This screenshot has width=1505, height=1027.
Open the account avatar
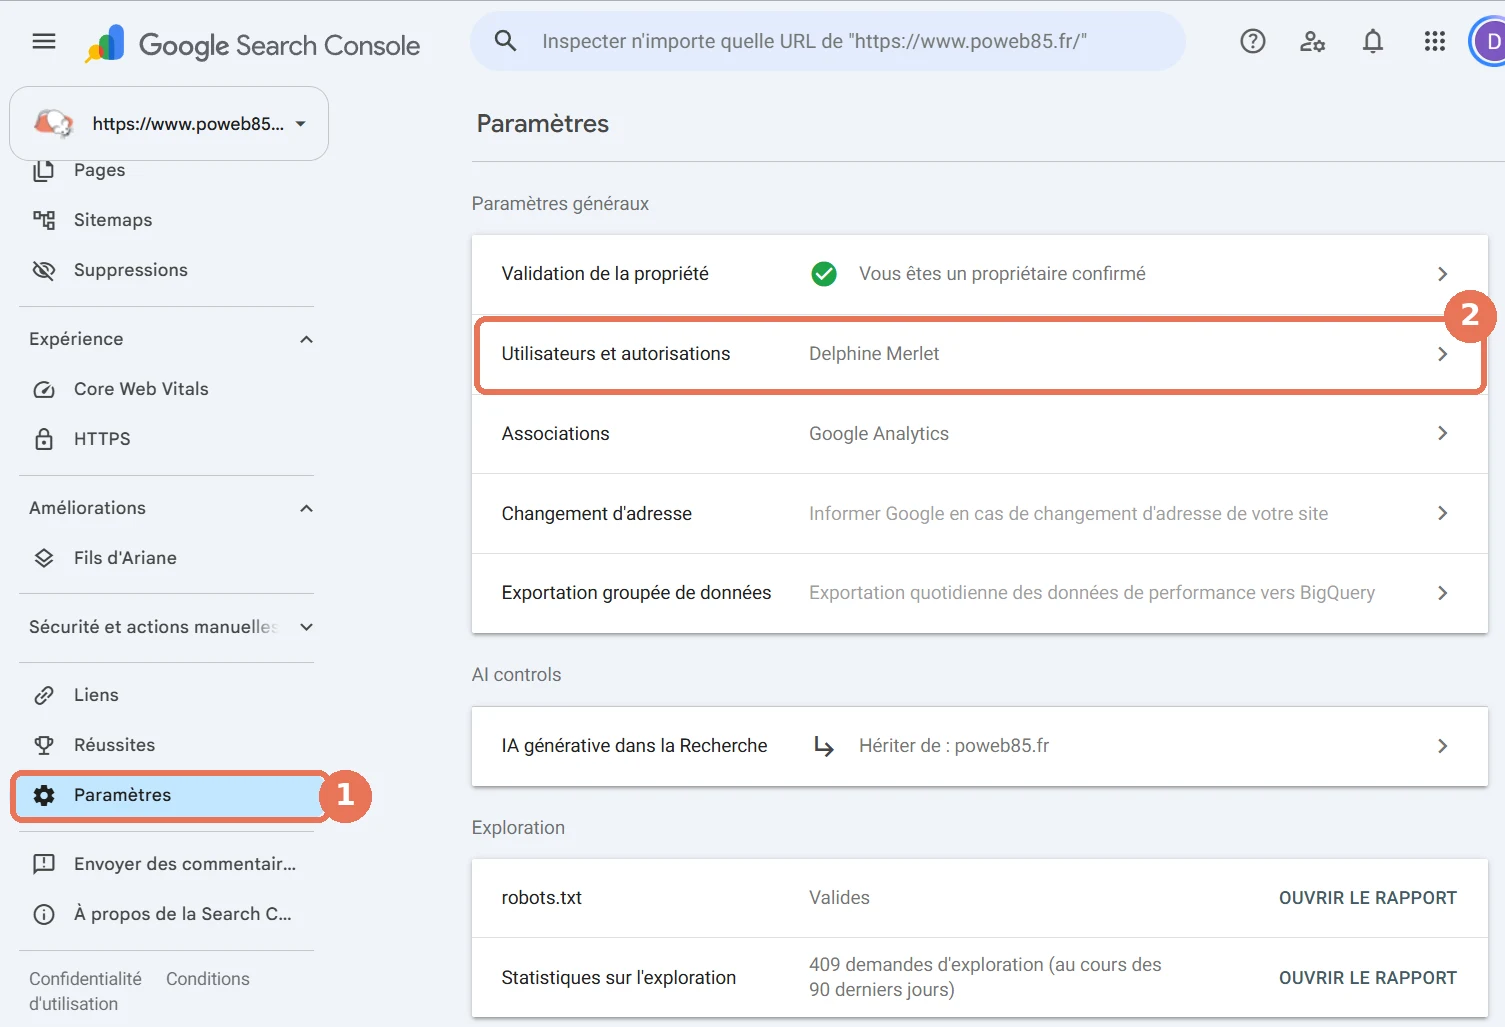(1489, 42)
